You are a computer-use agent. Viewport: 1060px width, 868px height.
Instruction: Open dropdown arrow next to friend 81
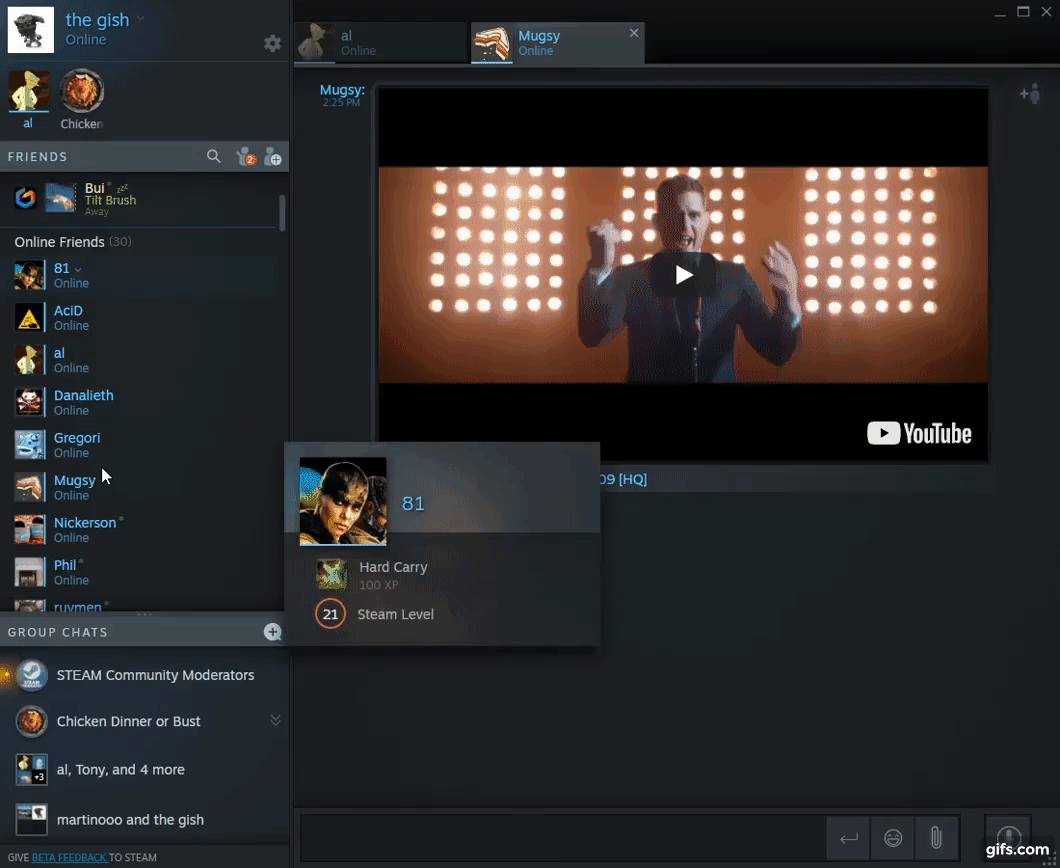click(x=78, y=269)
